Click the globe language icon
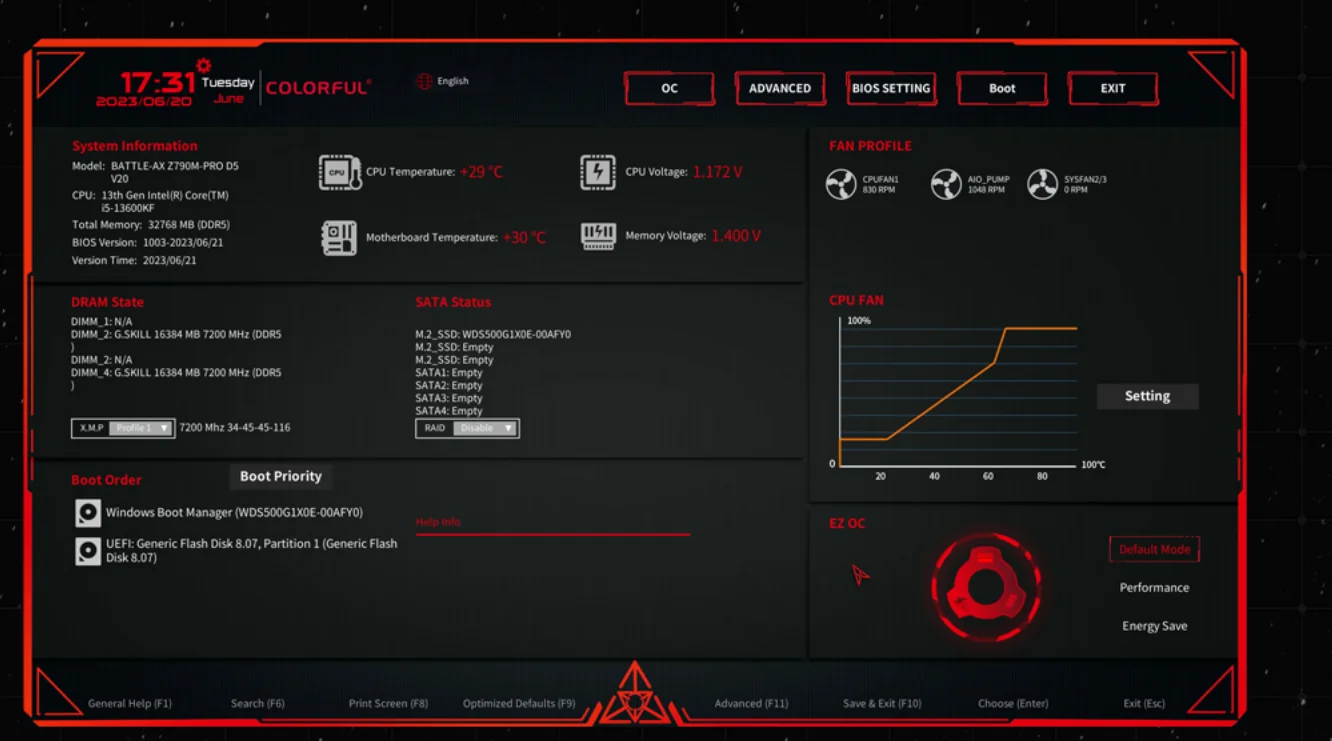 click(x=424, y=82)
